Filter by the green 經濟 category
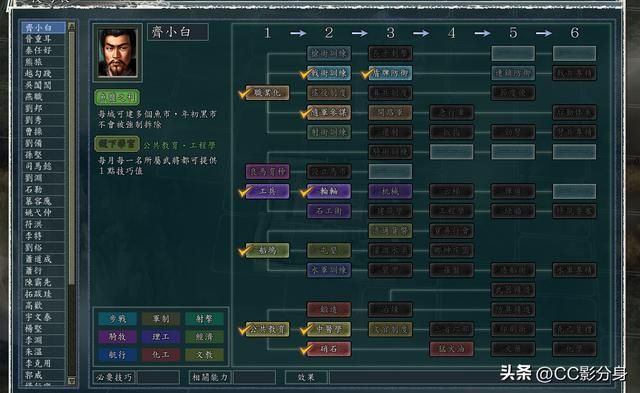This screenshot has height=393, width=640. click(204, 337)
